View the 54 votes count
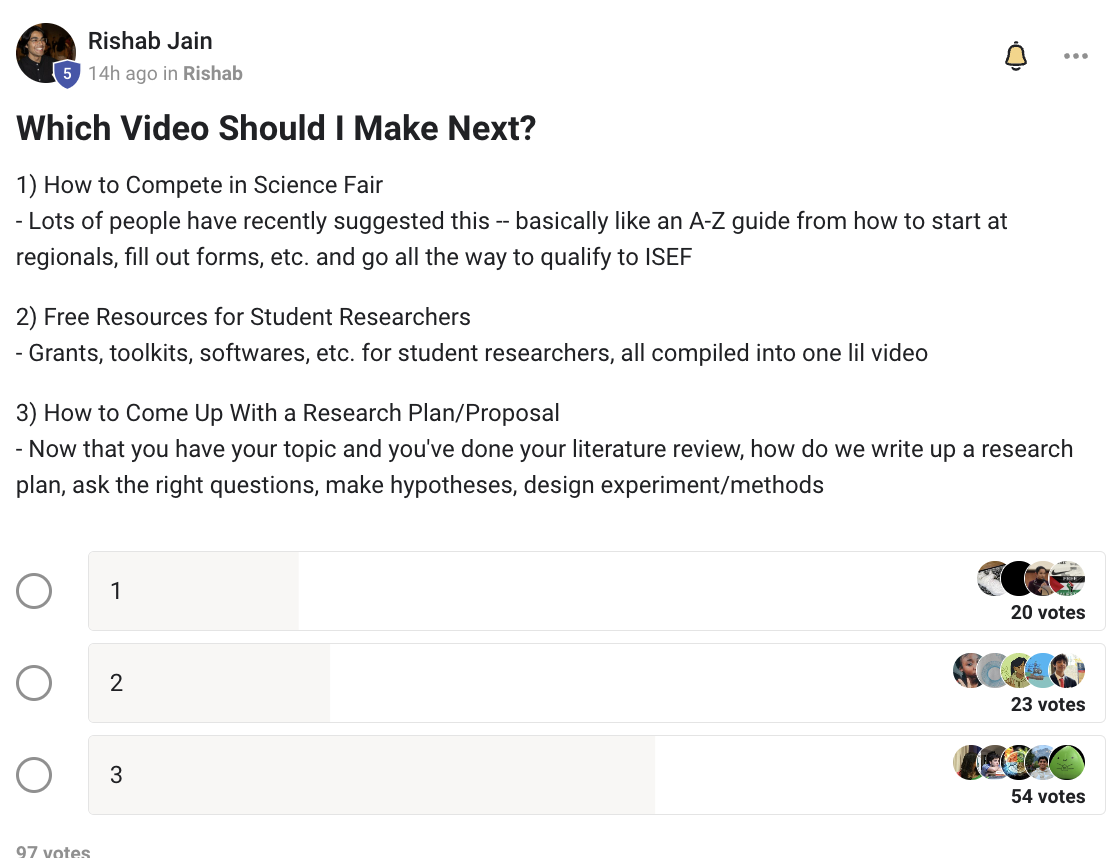This screenshot has height=858, width=1116. (1047, 797)
